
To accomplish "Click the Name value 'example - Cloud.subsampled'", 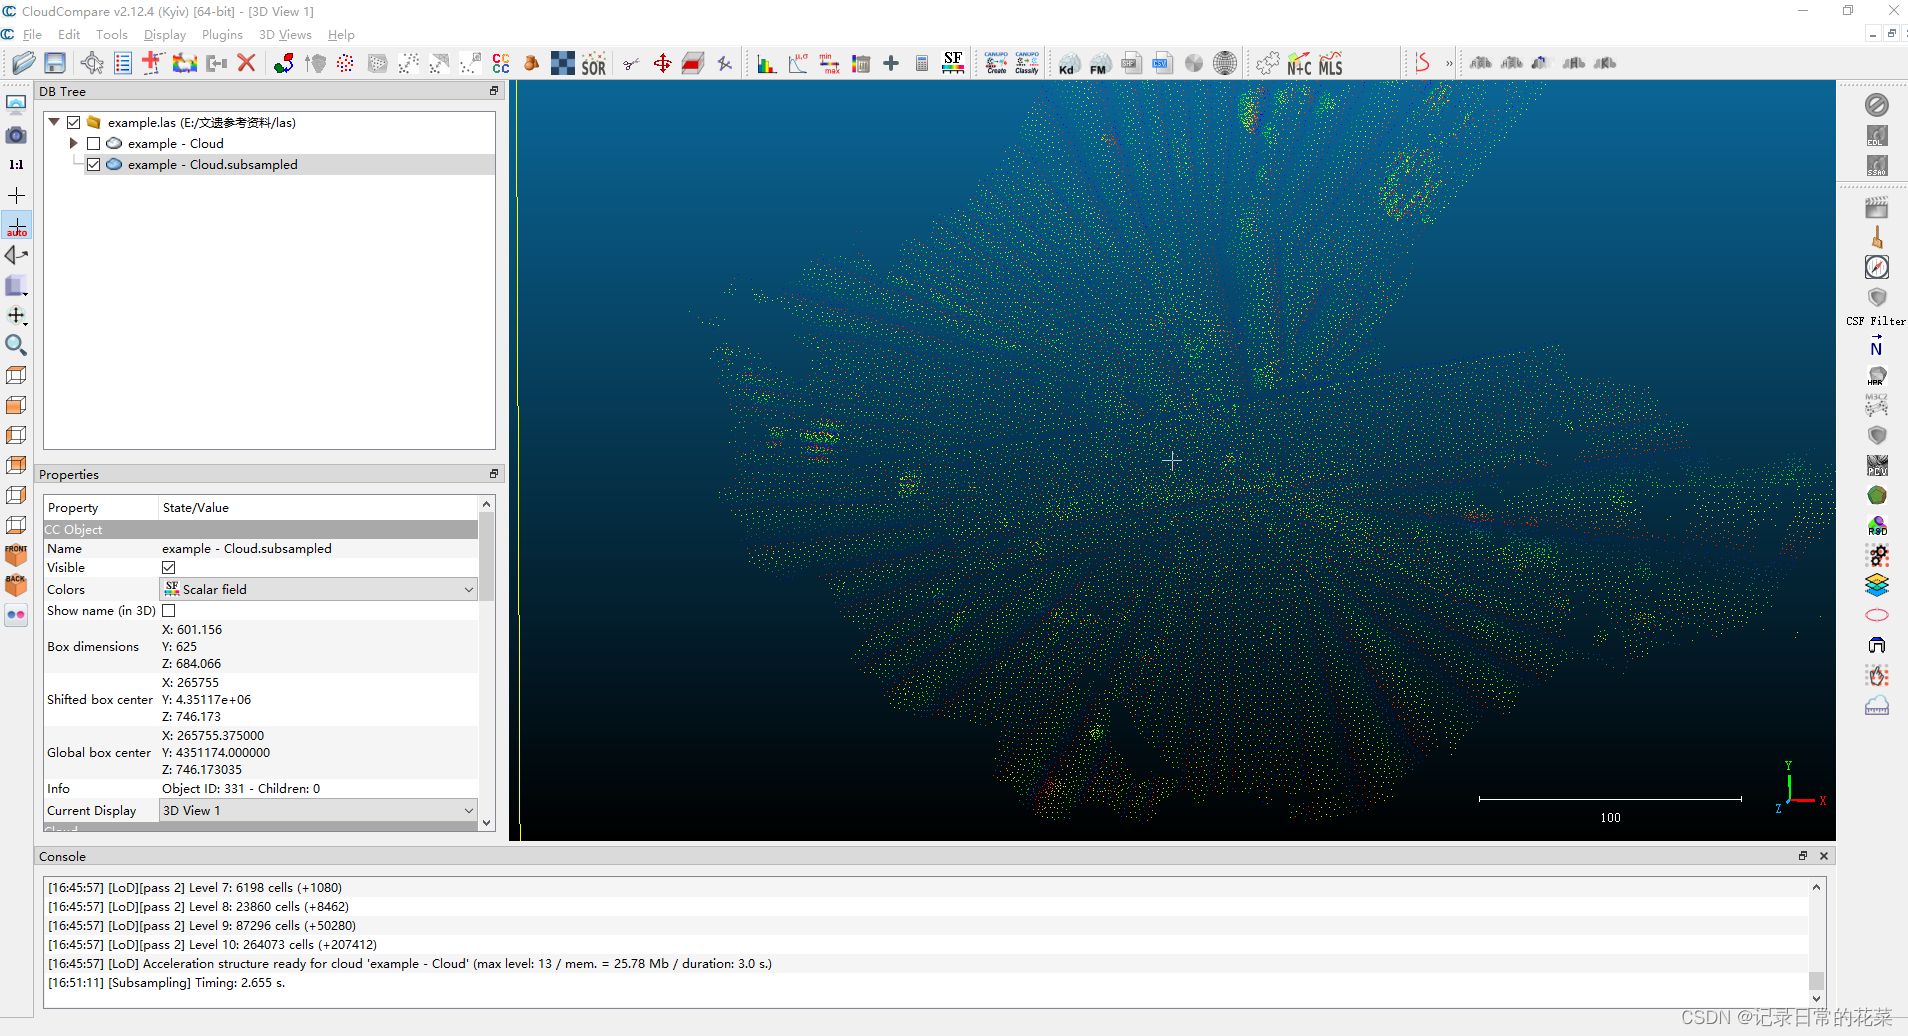I will (247, 548).
